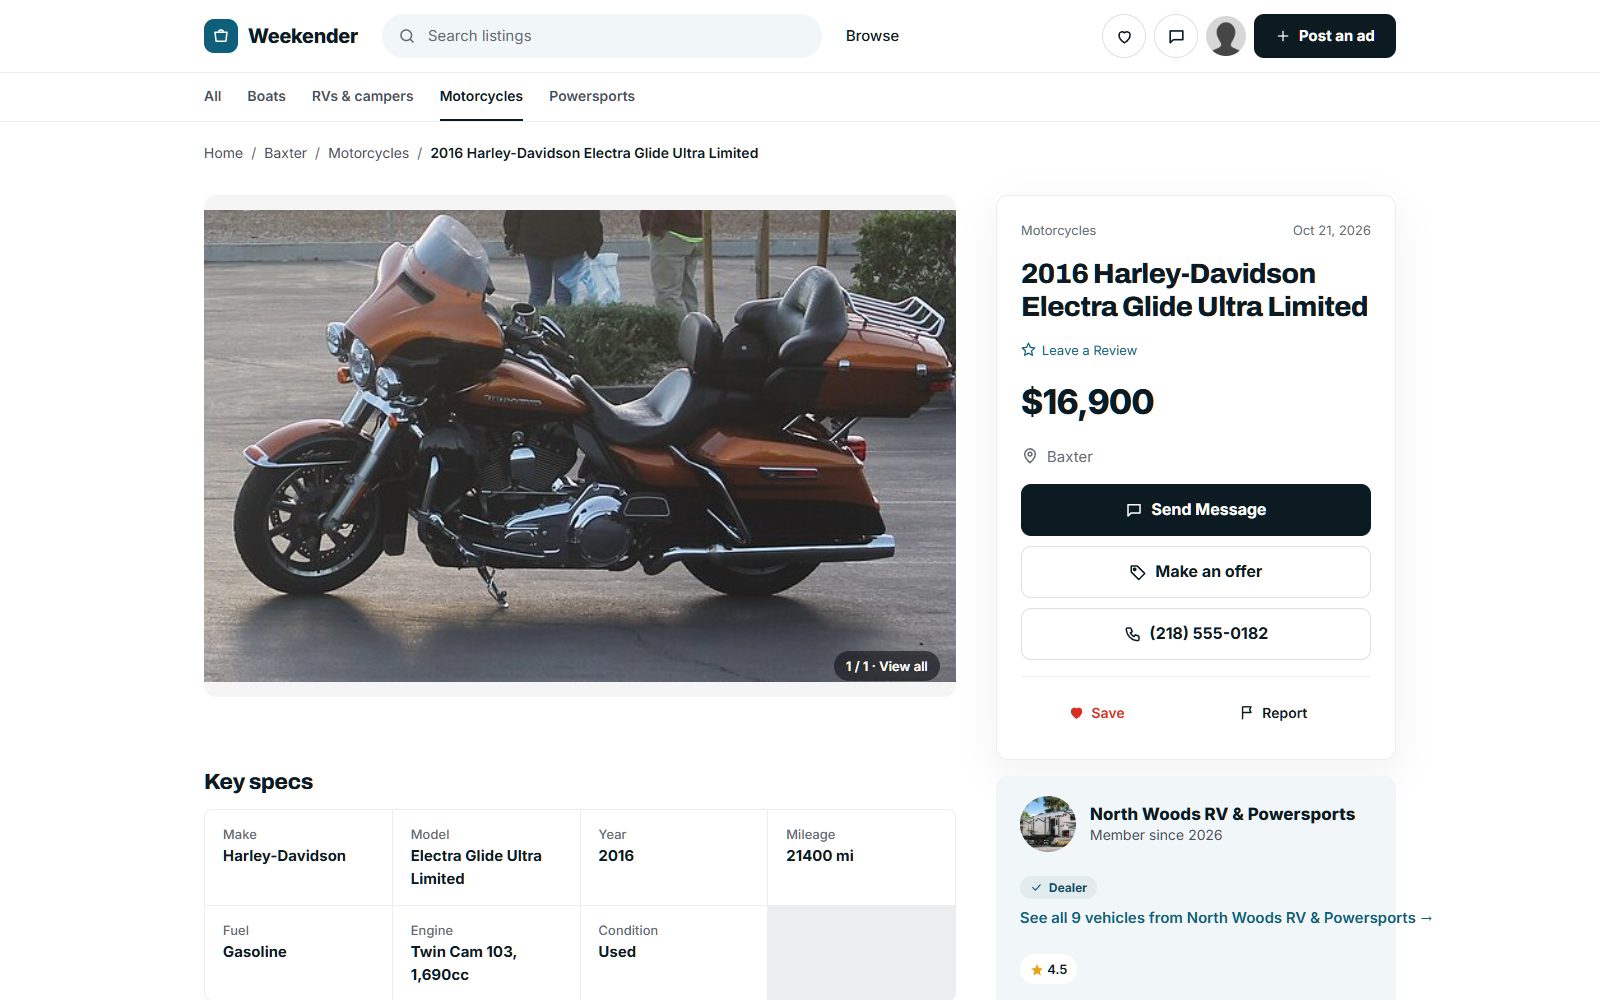Open the RVs & campers tab
The height and width of the screenshot is (1000, 1600).
point(362,96)
